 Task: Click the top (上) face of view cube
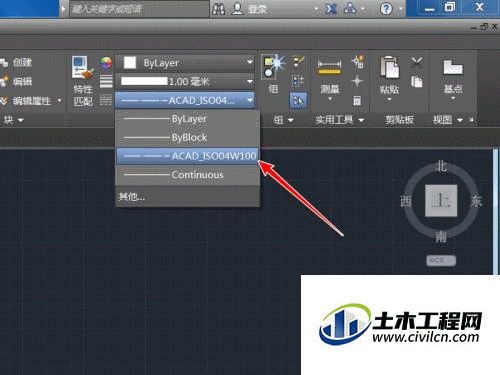coord(441,200)
